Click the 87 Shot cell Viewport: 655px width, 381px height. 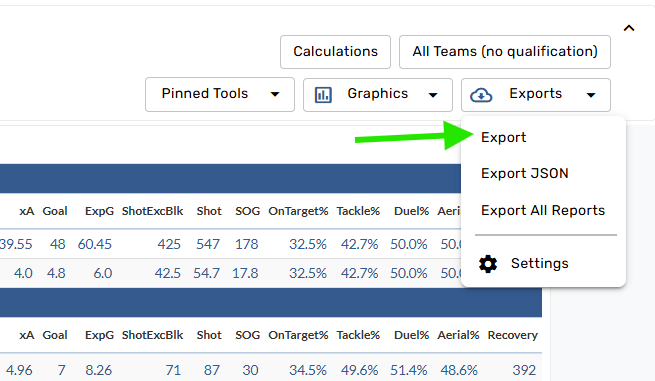tap(212, 371)
